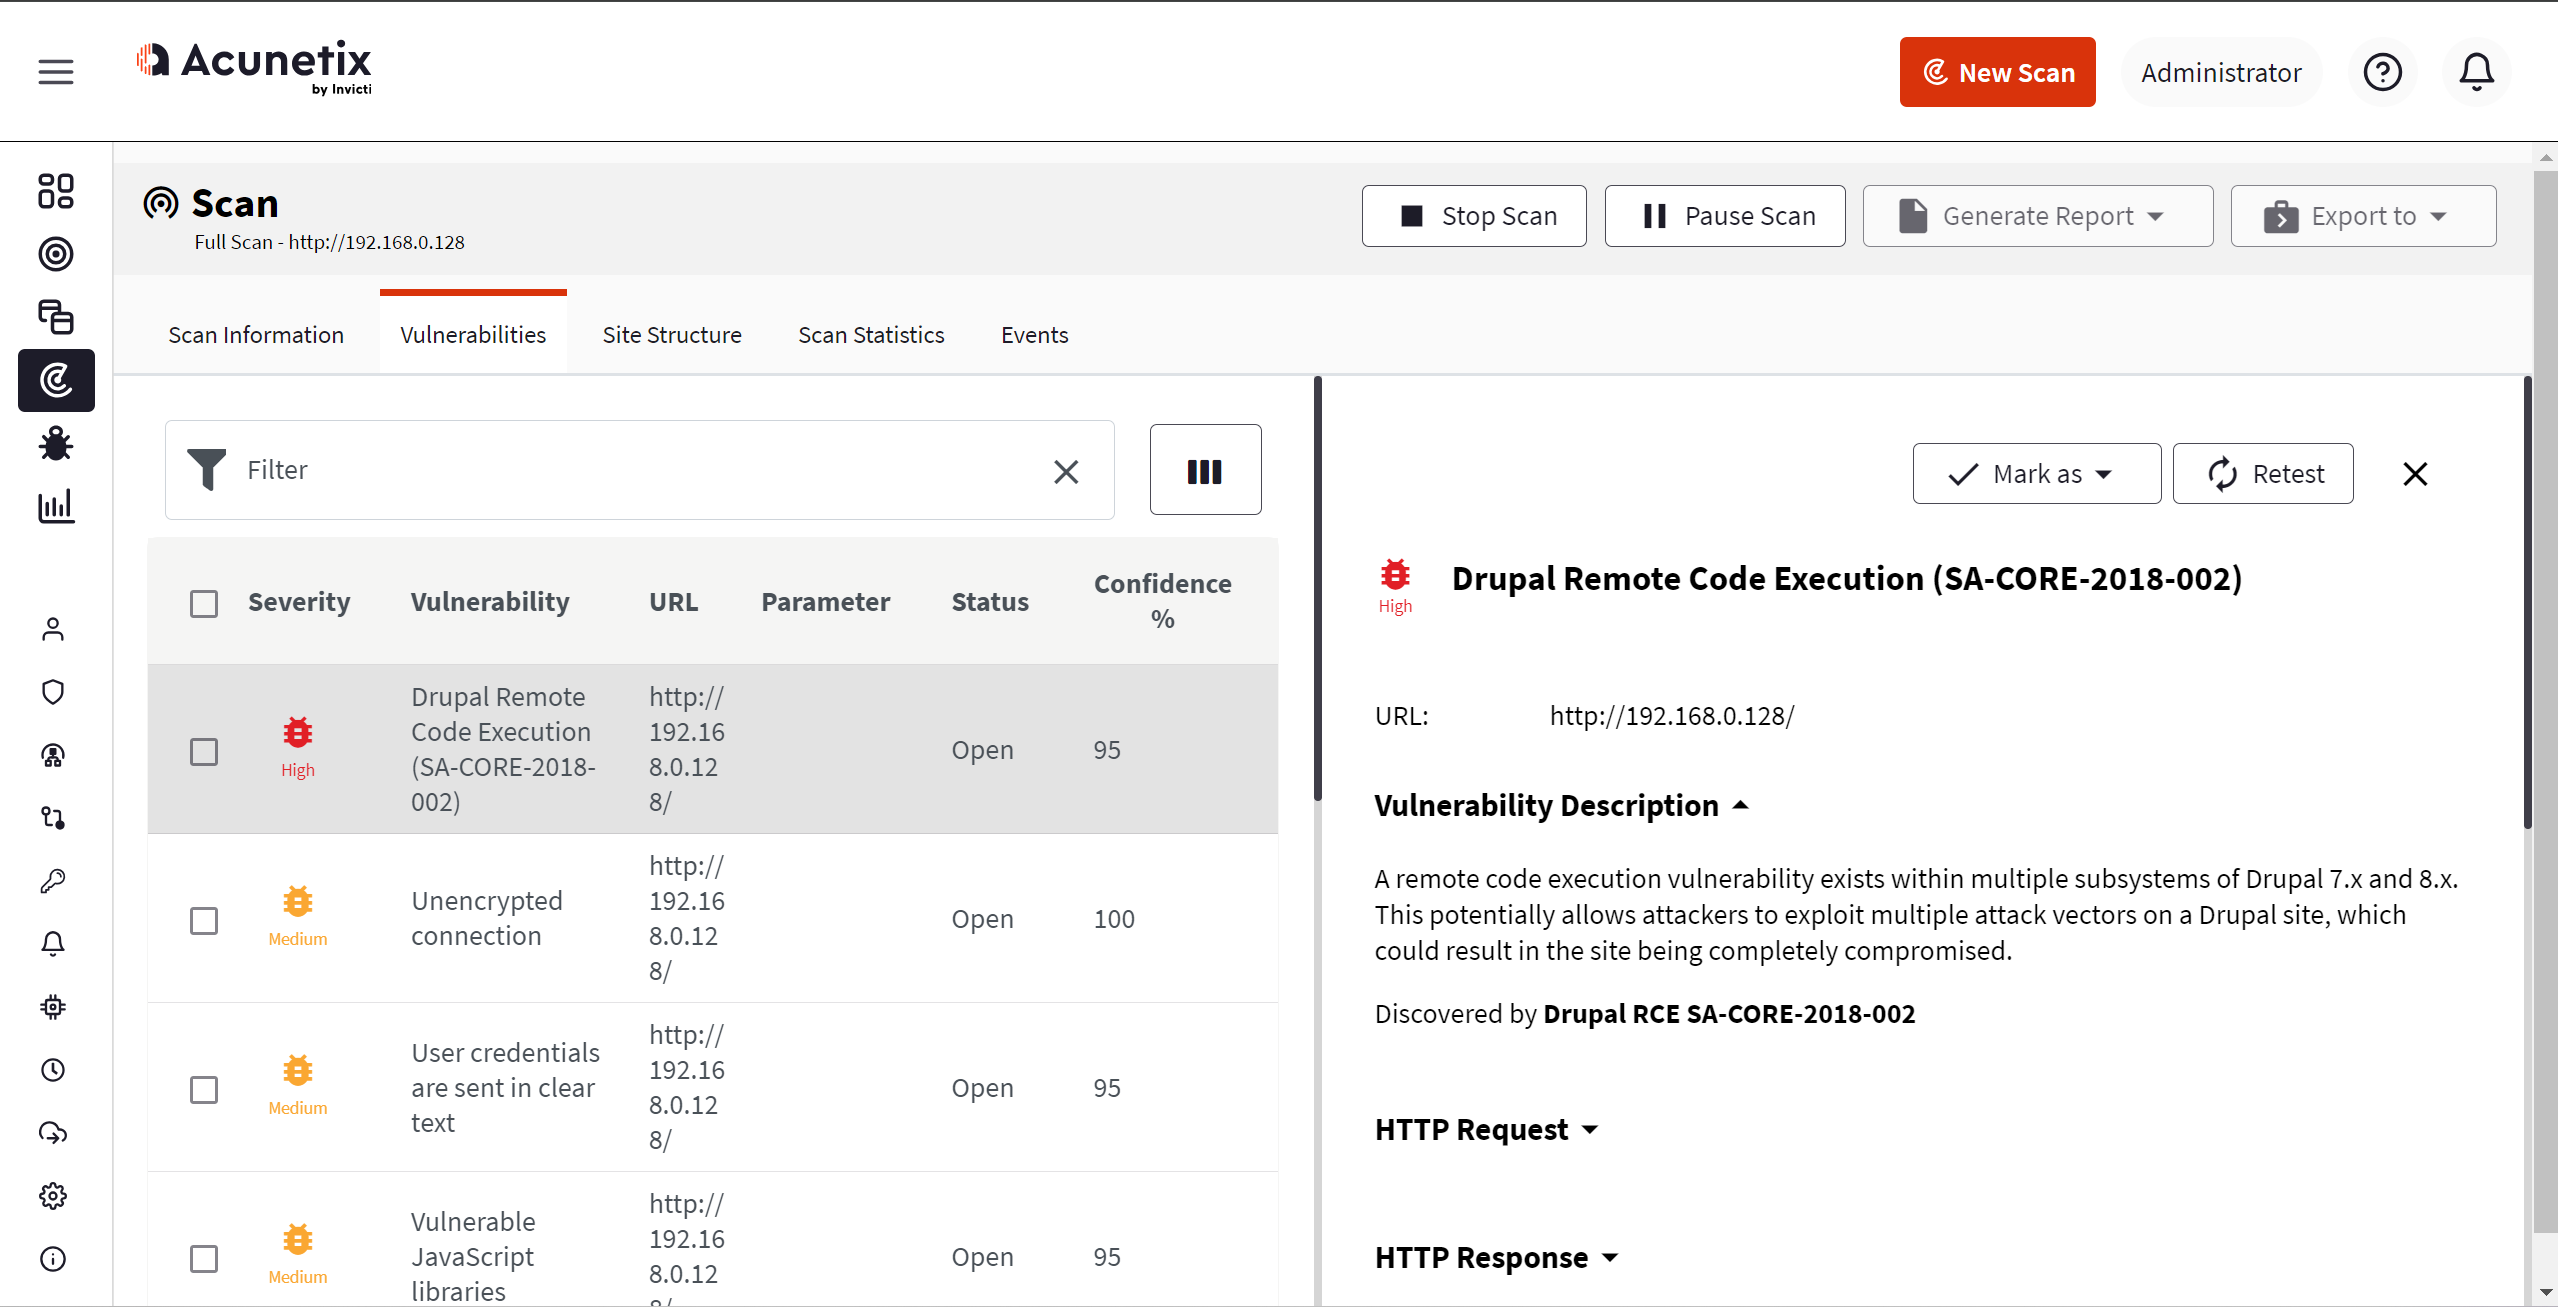Open the notifications bell in header
The image size is (2558, 1307).
click(x=2476, y=72)
